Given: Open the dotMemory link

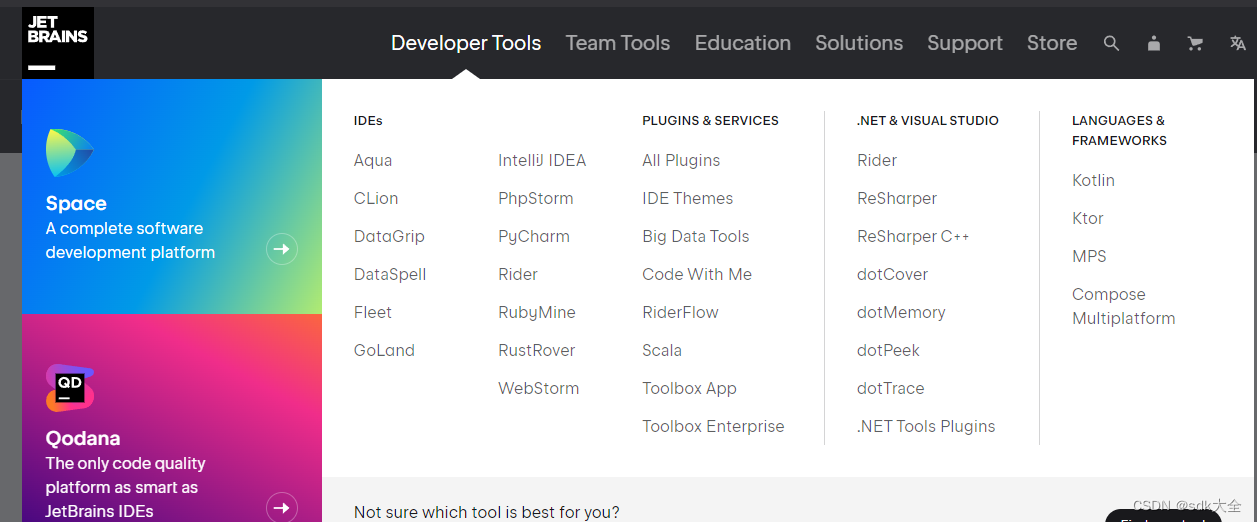Looking at the screenshot, I should [901, 312].
